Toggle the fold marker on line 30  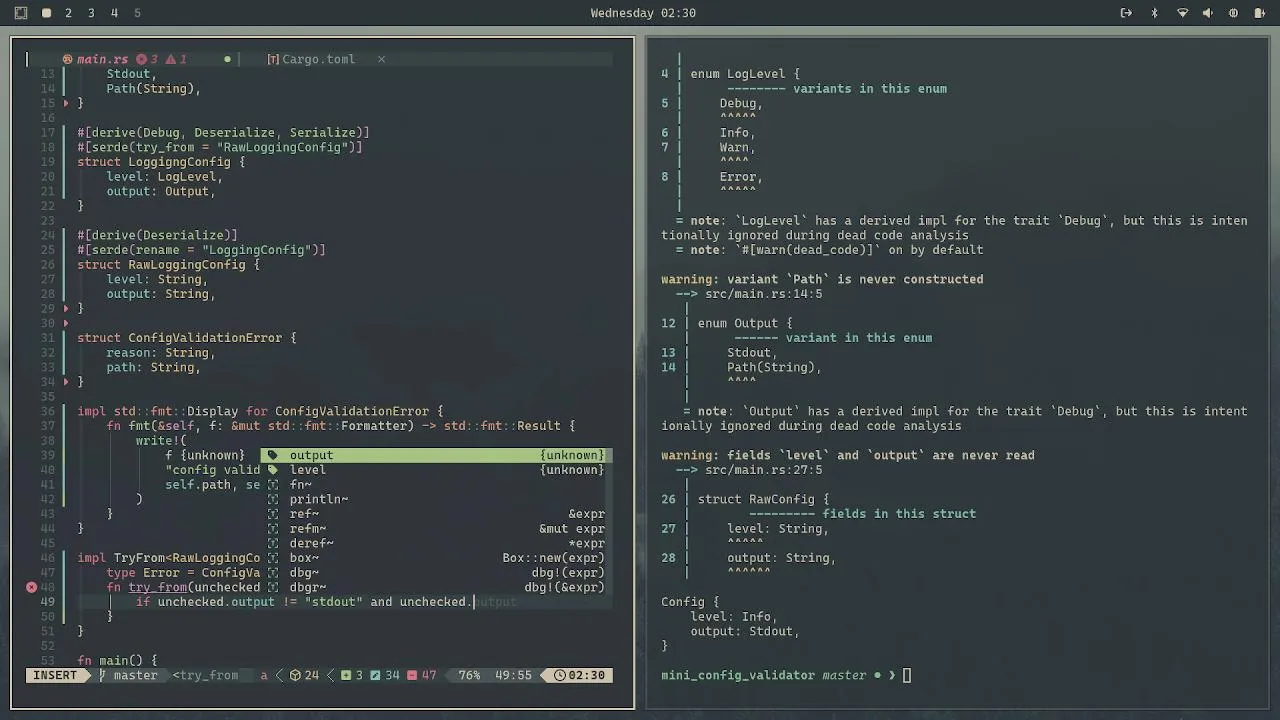[66, 323]
